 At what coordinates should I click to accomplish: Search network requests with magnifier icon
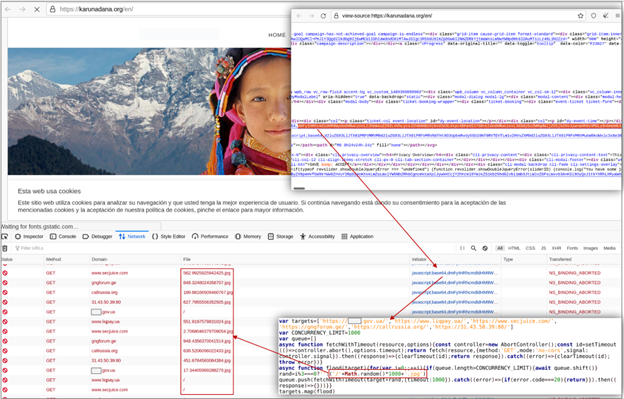pos(474,248)
